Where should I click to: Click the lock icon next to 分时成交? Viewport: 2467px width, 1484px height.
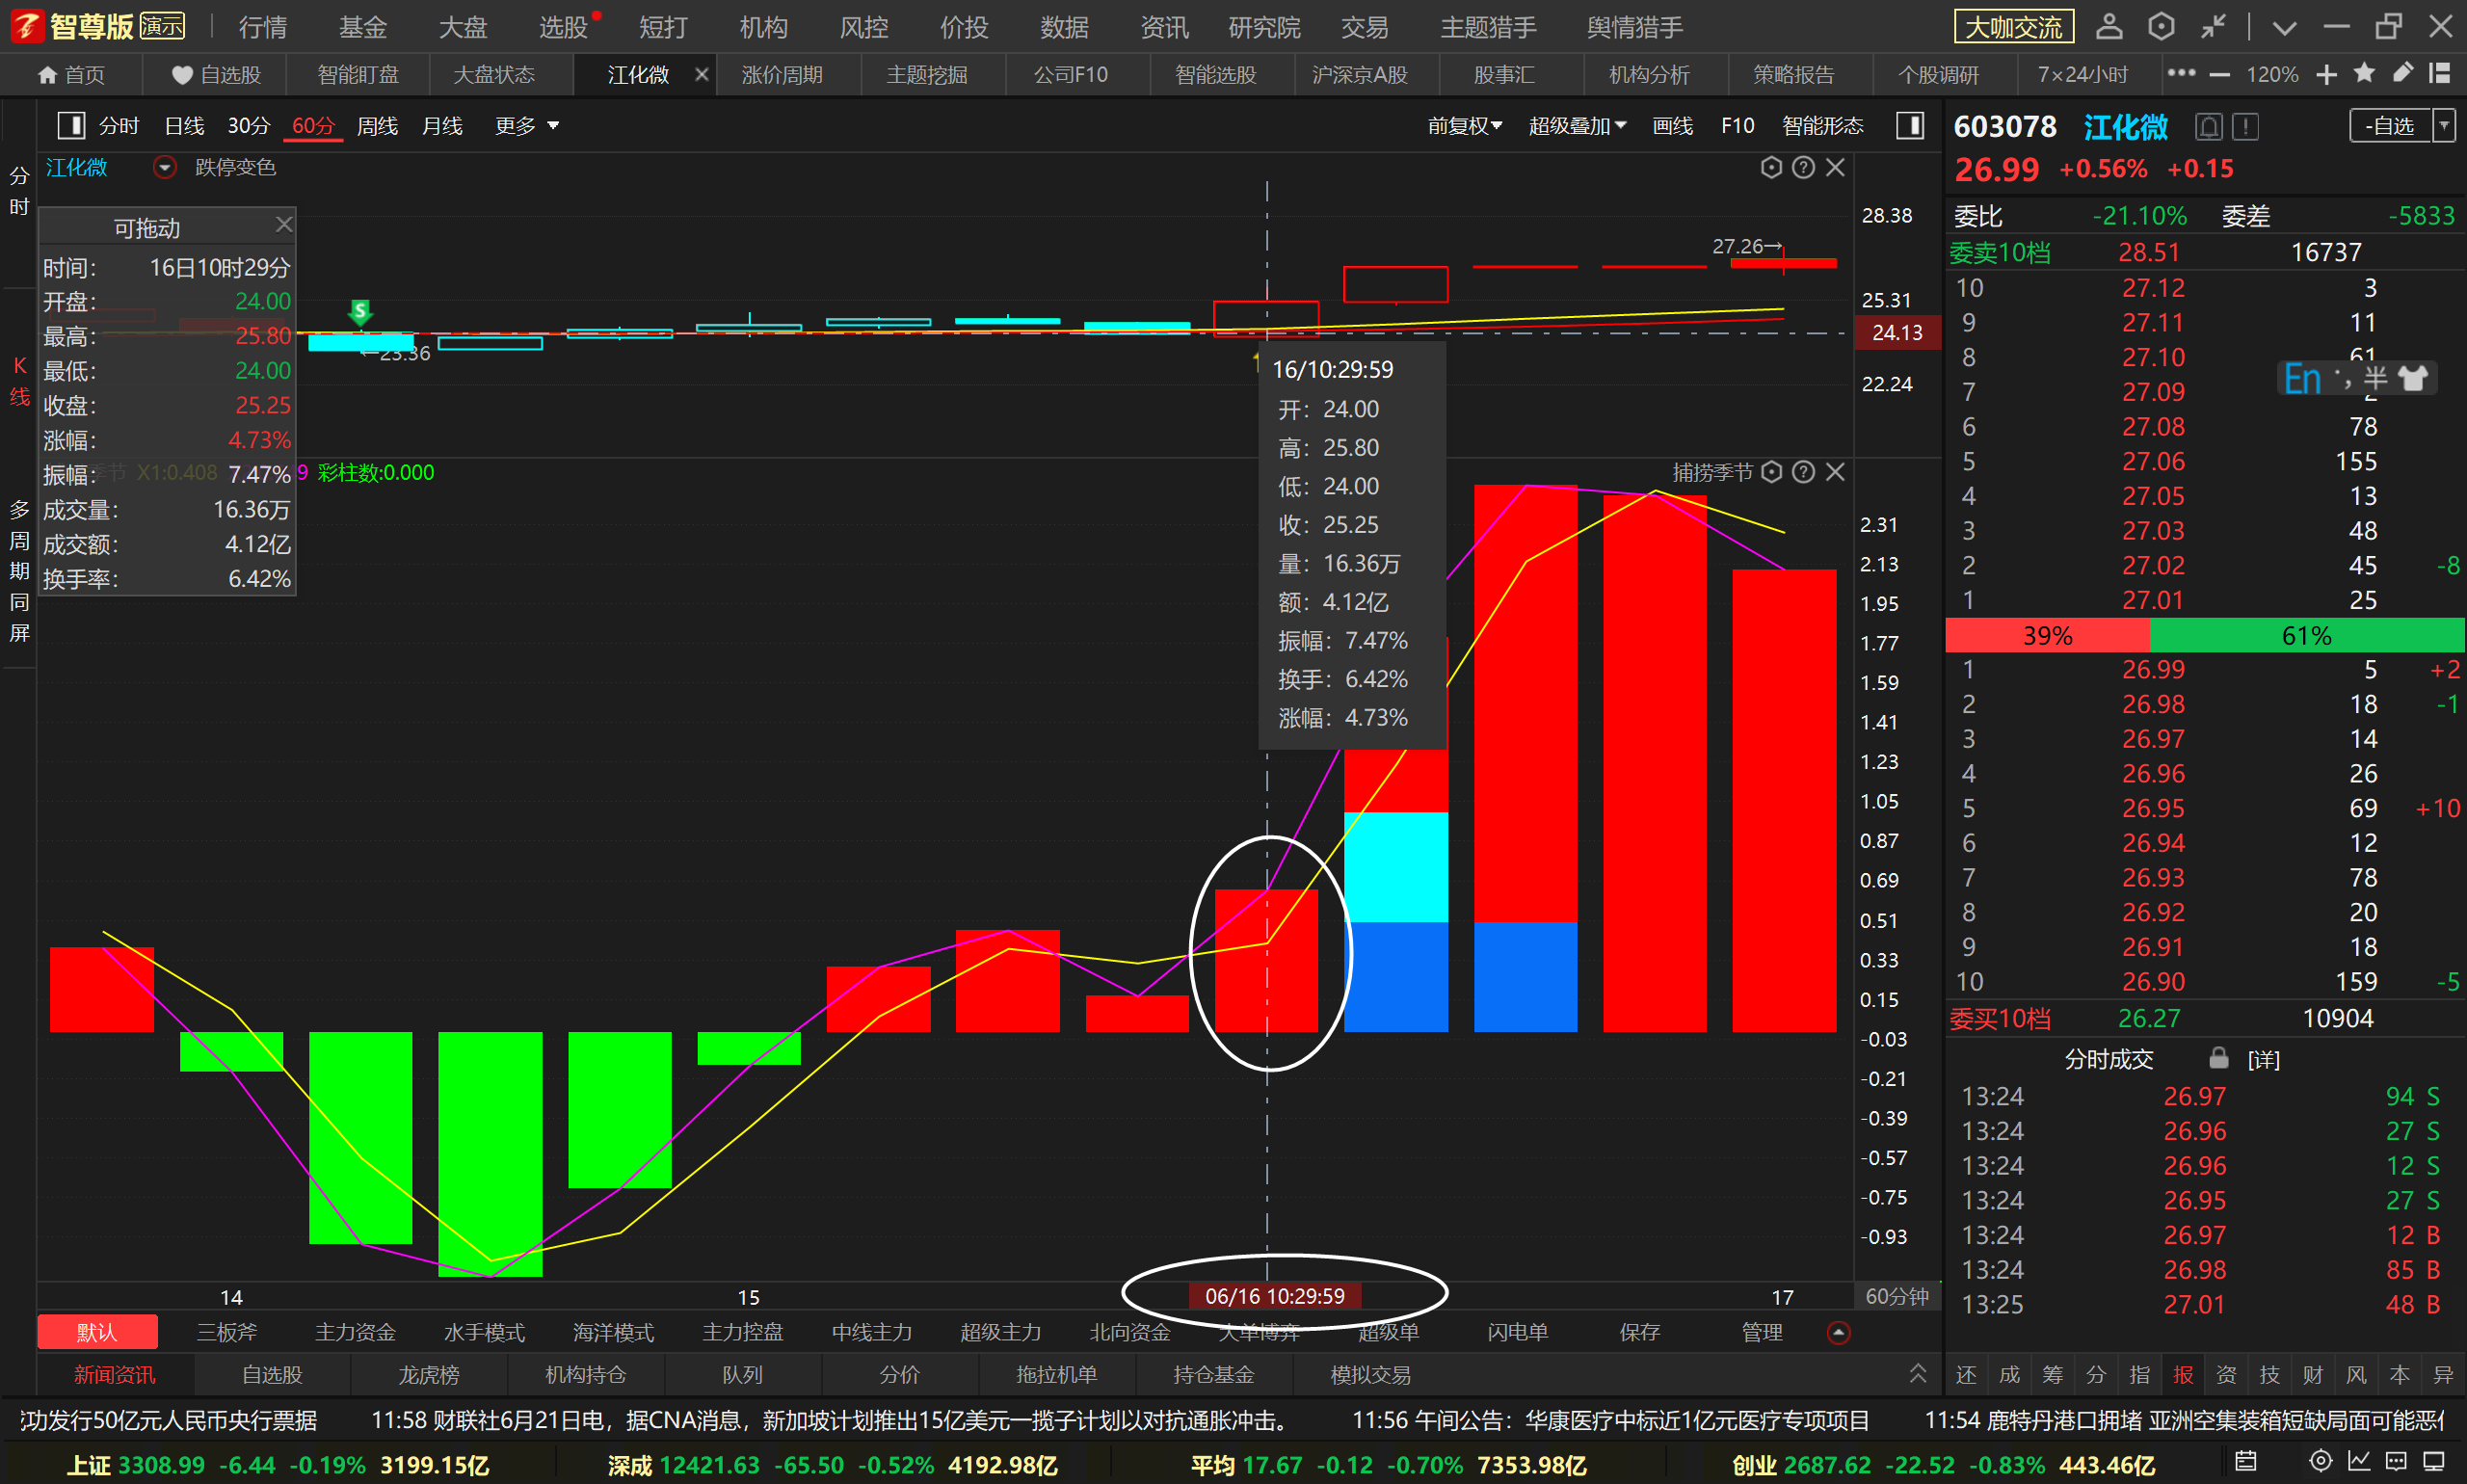2218,1058
